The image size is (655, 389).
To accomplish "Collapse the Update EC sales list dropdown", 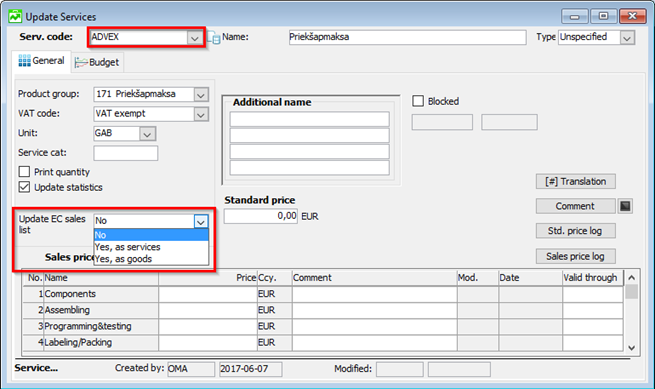I will tap(201, 221).
